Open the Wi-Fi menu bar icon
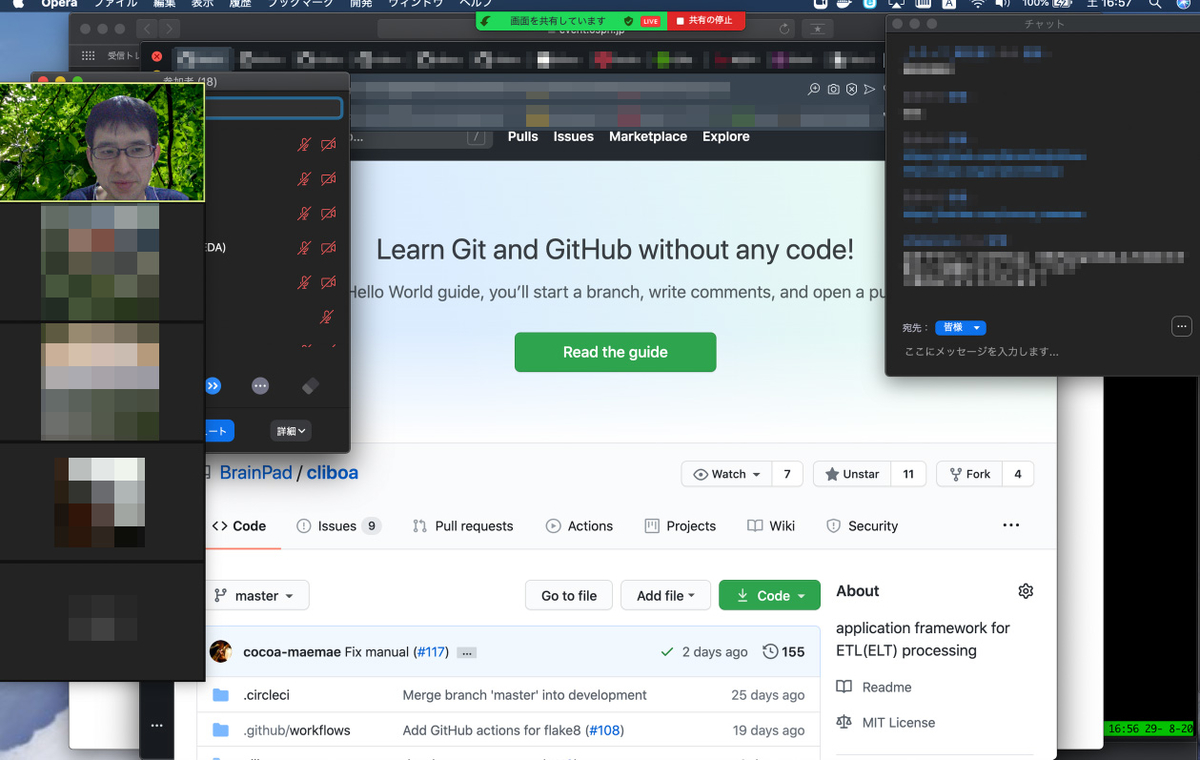This screenshot has width=1200, height=760. (977, 5)
